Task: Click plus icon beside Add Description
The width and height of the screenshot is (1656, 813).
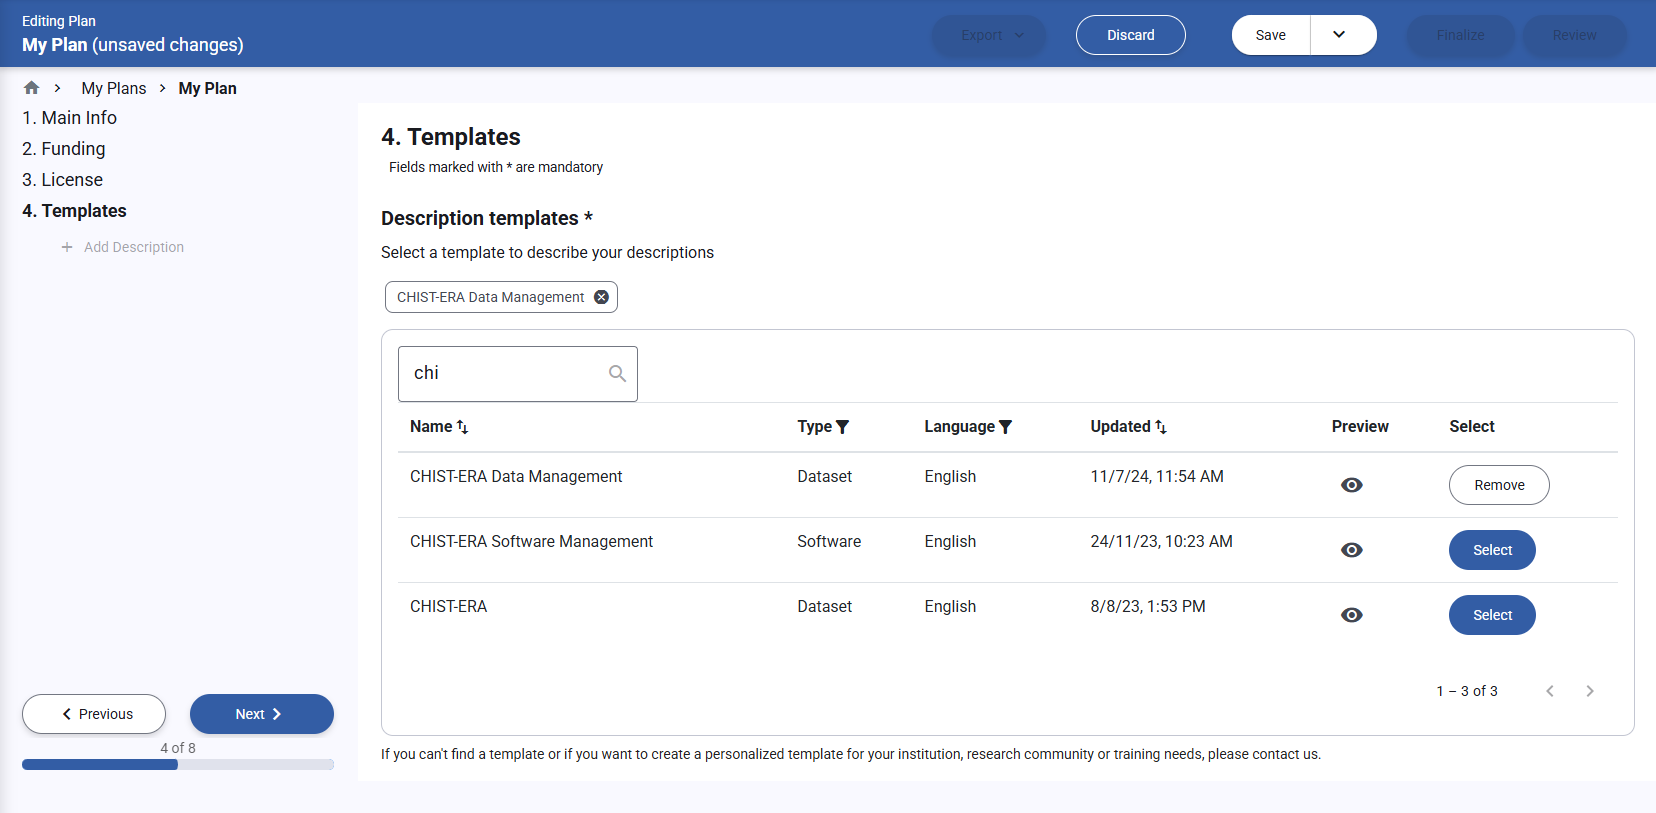Action: pos(67,247)
